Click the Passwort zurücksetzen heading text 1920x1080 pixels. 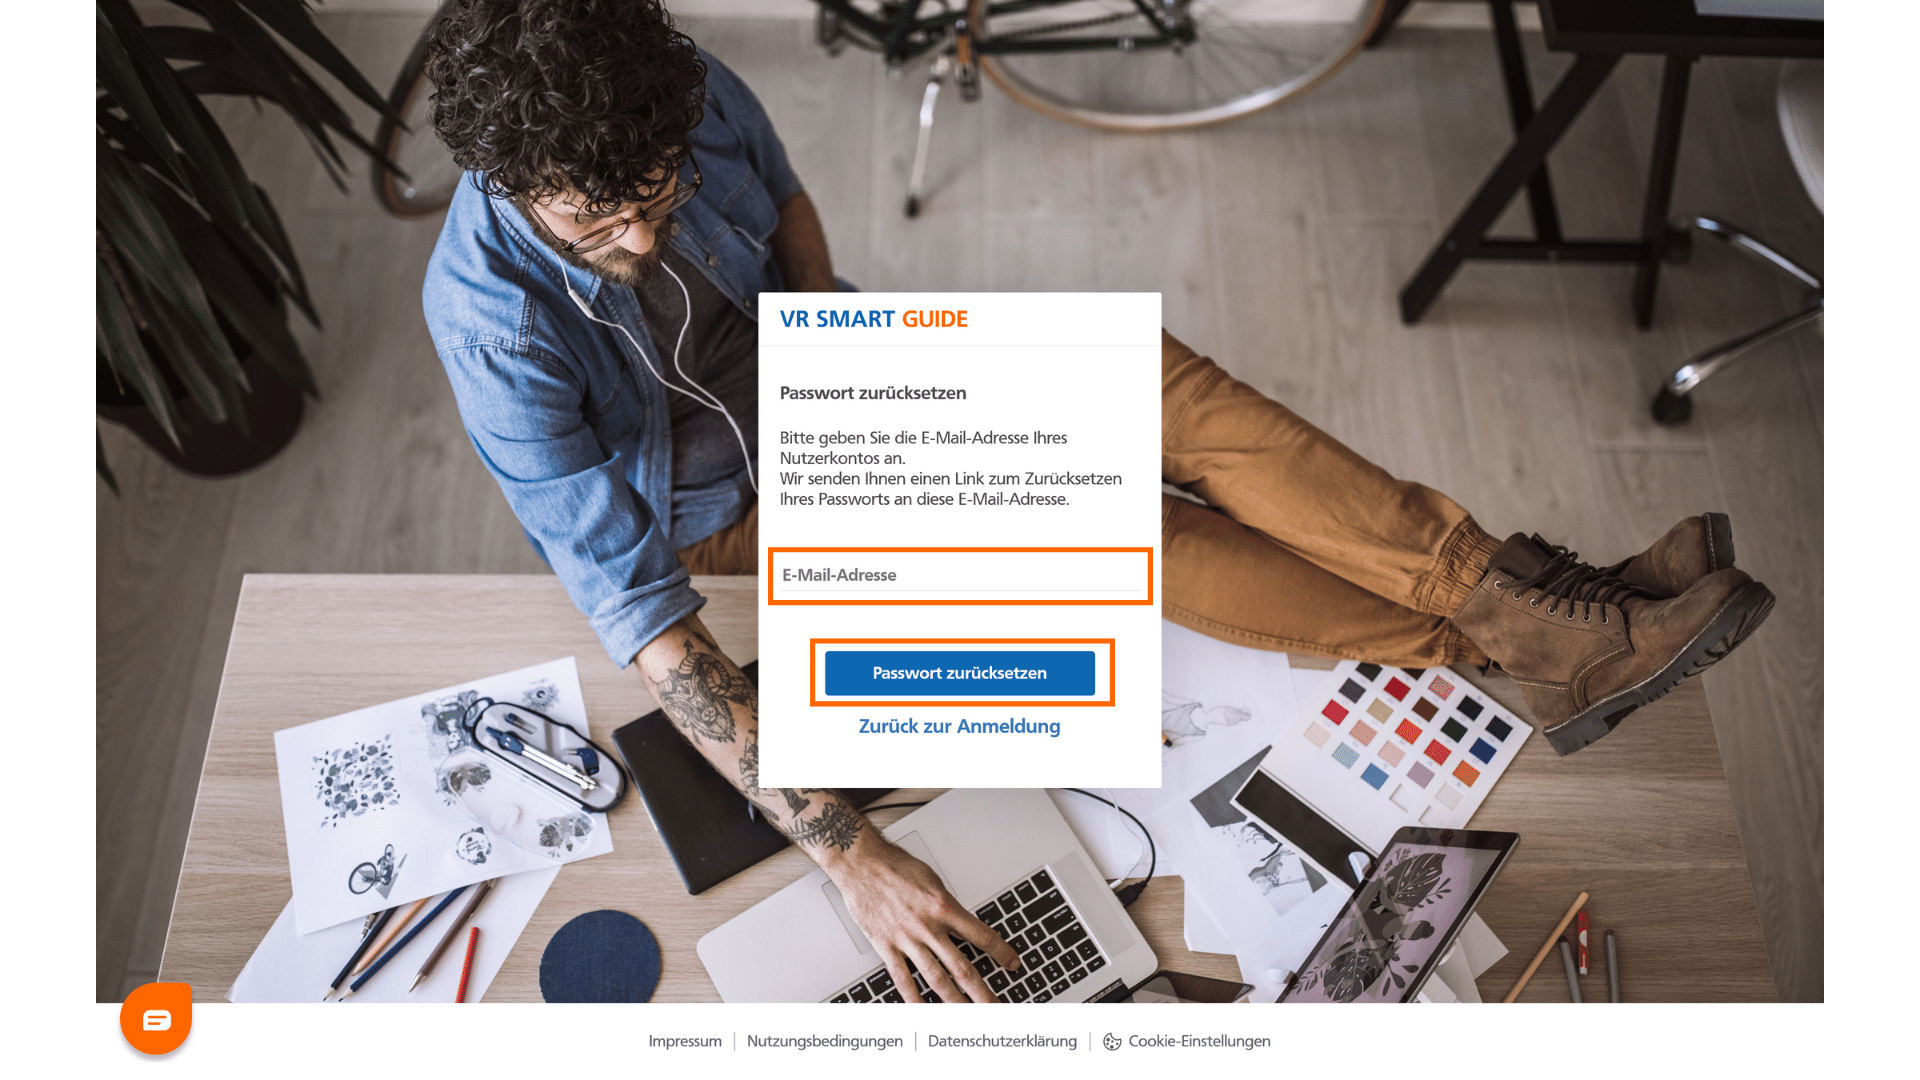(x=873, y=393)
